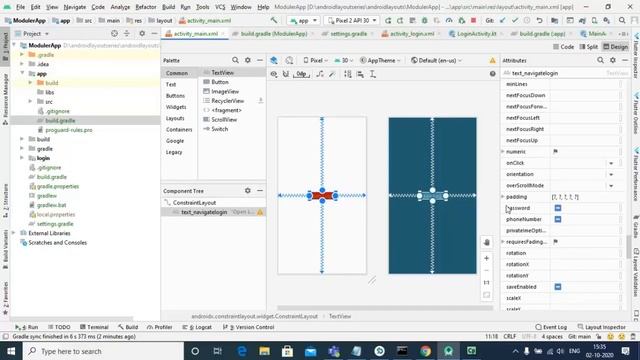This screenshot has height=360, width=640.
Task: Toggle the password attribute checkbox
Action: click(x=558, y=208)
